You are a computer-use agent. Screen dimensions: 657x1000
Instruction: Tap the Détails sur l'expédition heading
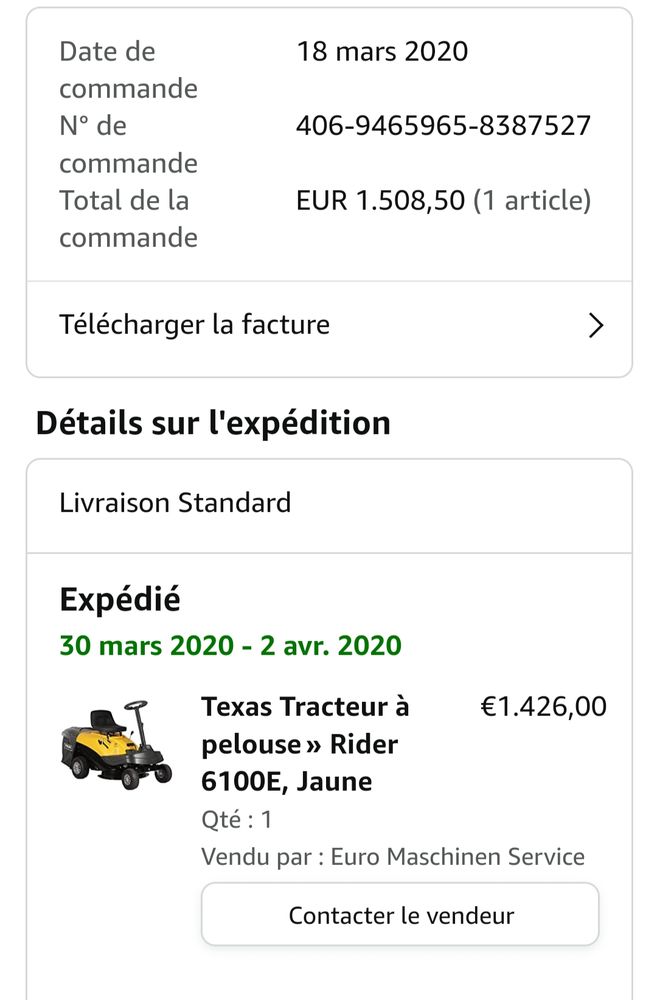pyautogui.click(x=212, y=422)
